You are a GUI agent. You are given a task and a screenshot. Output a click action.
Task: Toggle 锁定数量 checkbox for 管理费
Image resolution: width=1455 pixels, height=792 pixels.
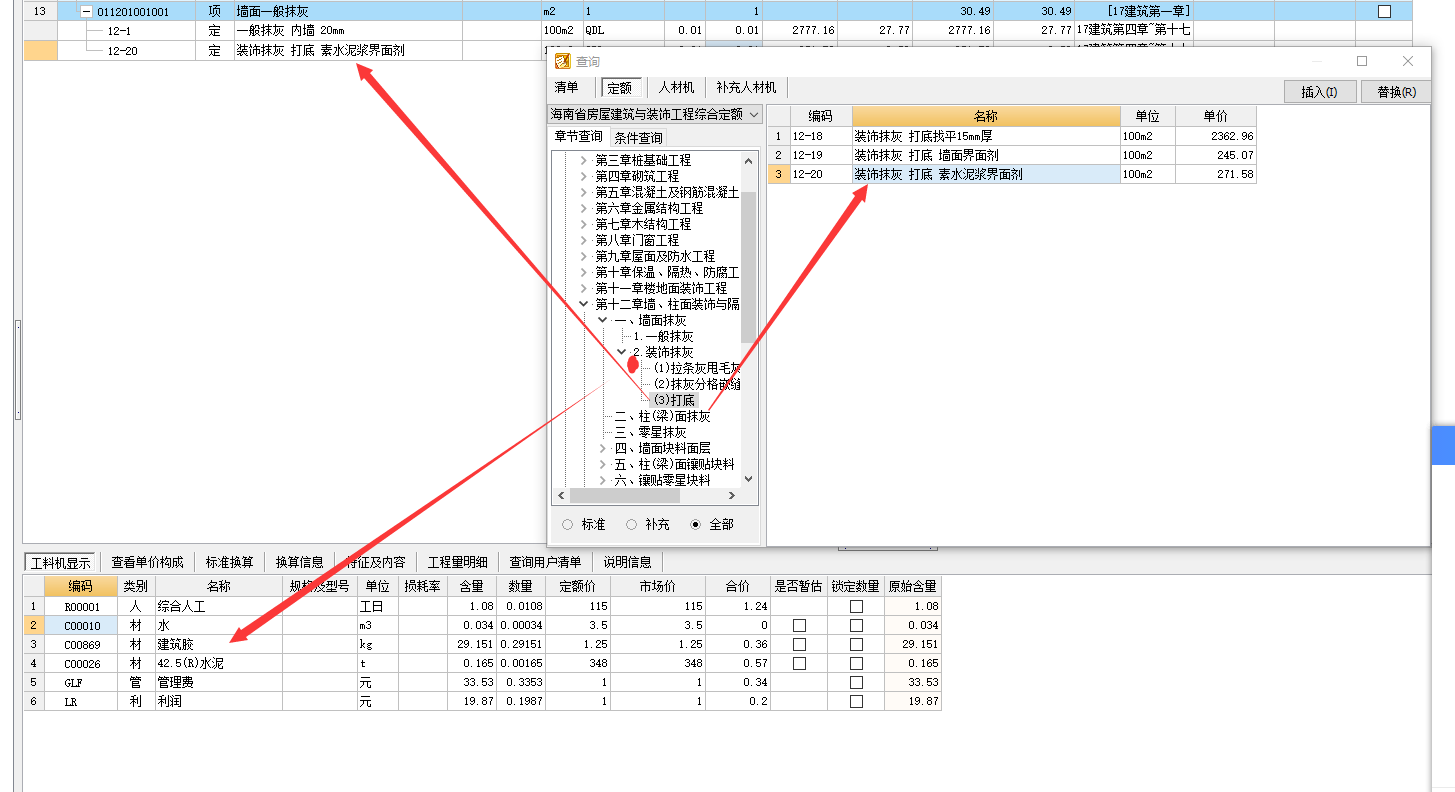click(x=856, y=682)
